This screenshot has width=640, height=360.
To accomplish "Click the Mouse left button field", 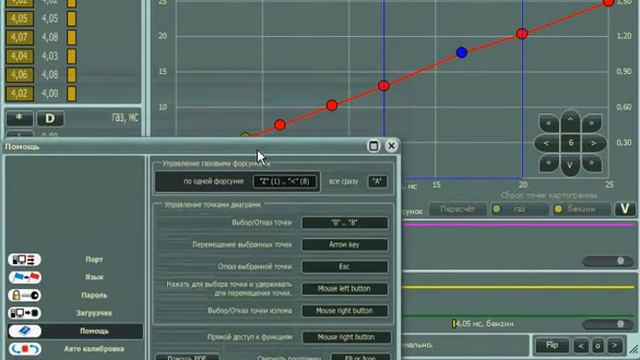I will click(x=344, y=289).
